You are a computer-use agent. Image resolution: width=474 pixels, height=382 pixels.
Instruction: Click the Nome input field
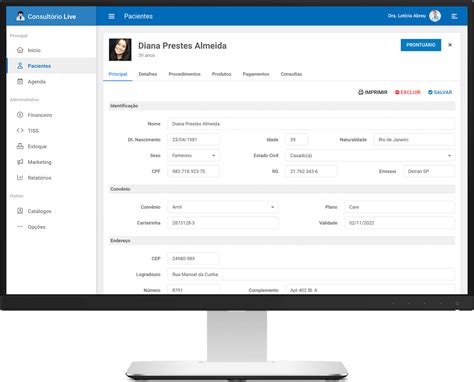311,124
